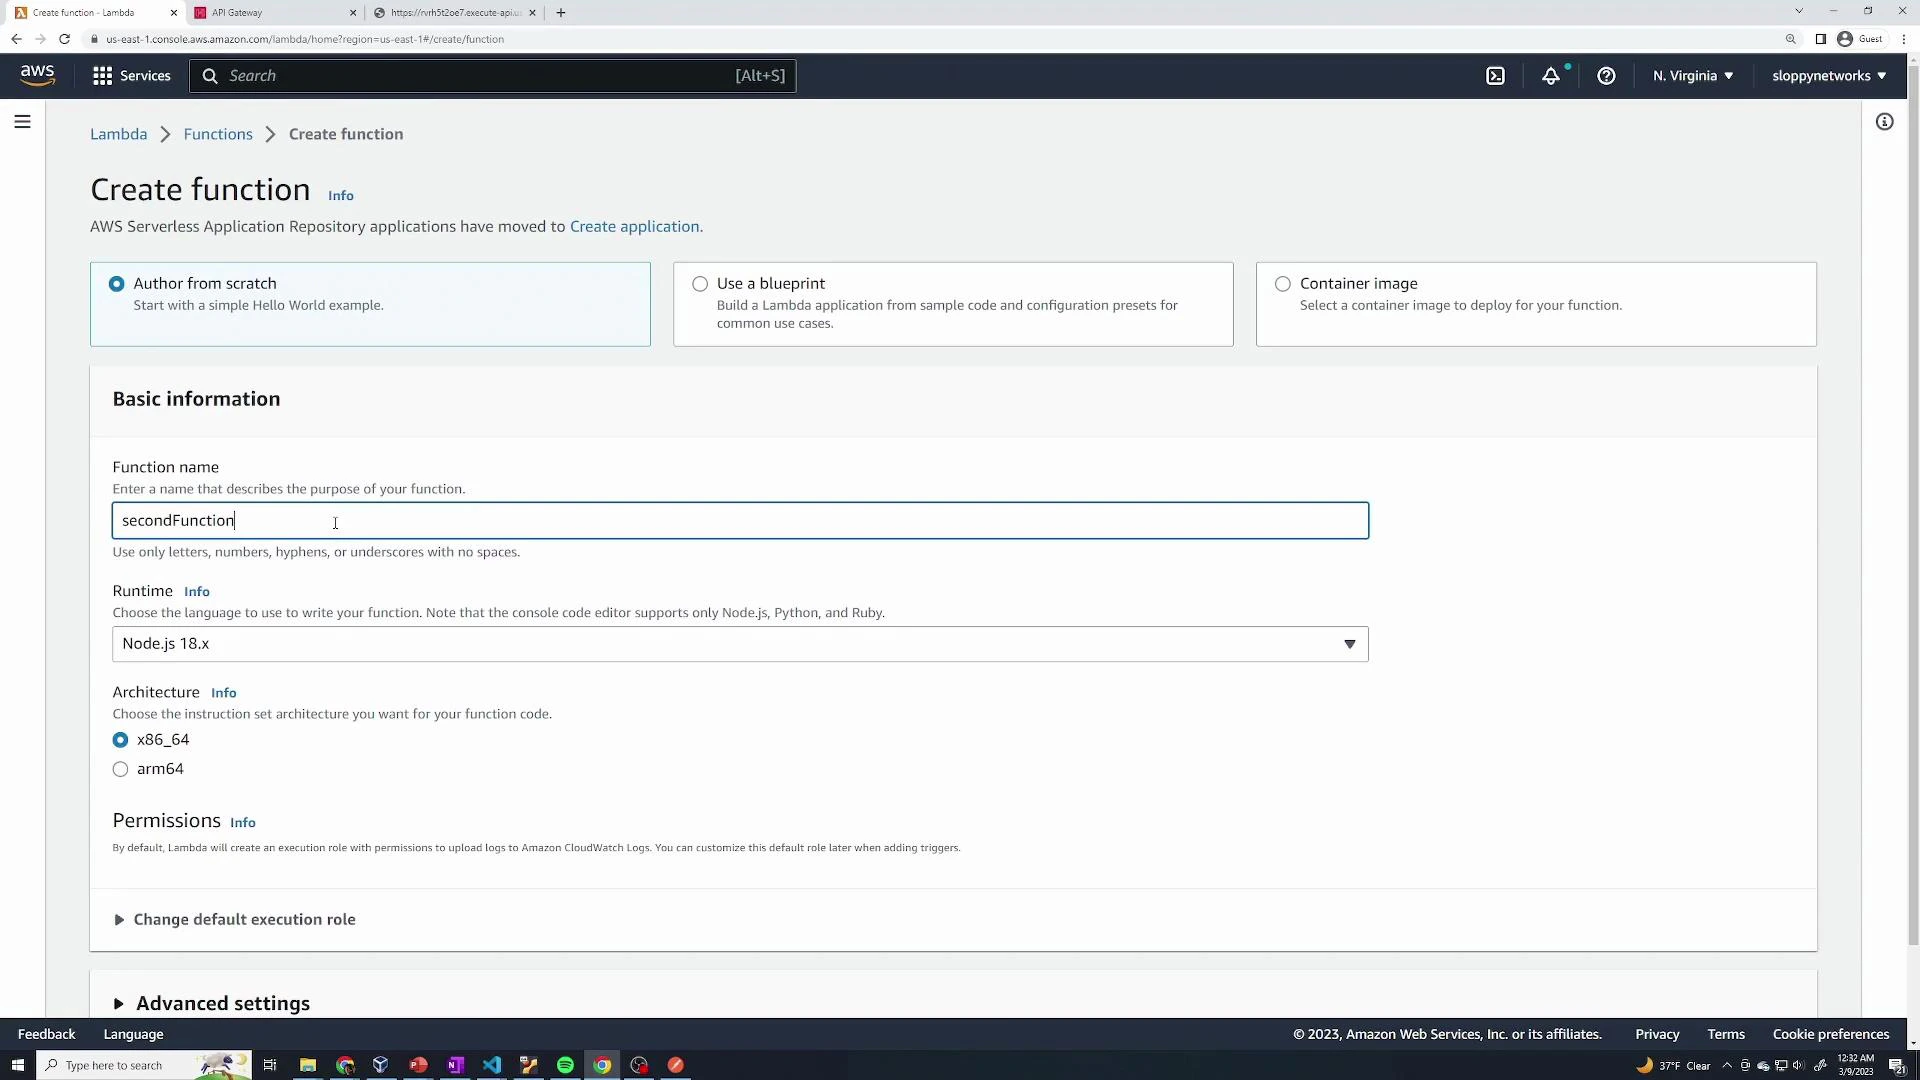Open the hamburger navigation menu icon

(x=22, y=121)
